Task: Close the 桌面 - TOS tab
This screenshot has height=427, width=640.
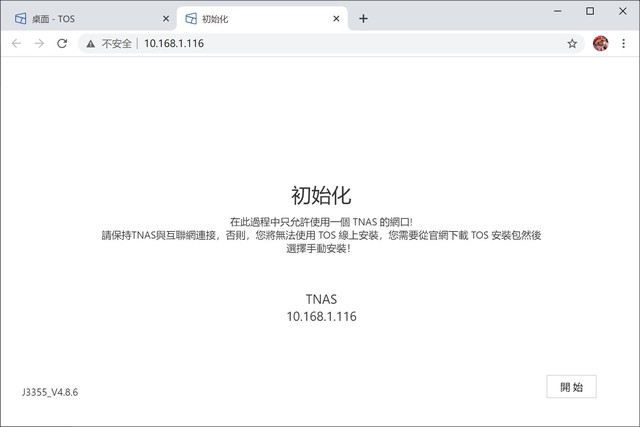Action: tap(166, 19)
